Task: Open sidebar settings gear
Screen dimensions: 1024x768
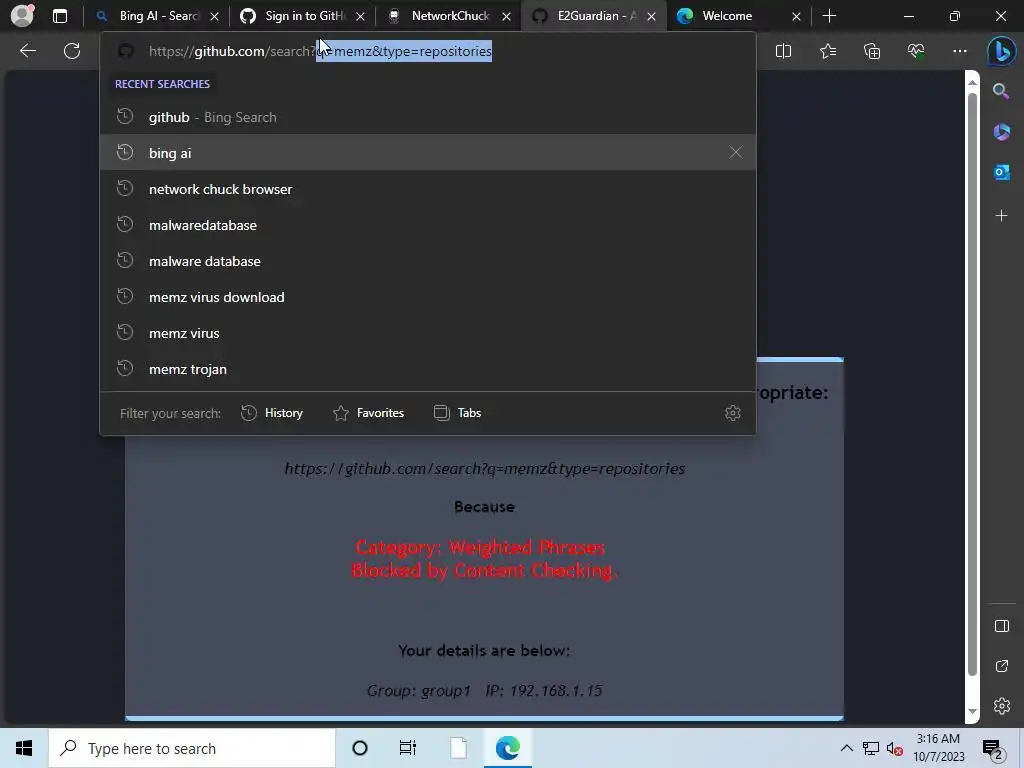Action: coord(1001,706)
